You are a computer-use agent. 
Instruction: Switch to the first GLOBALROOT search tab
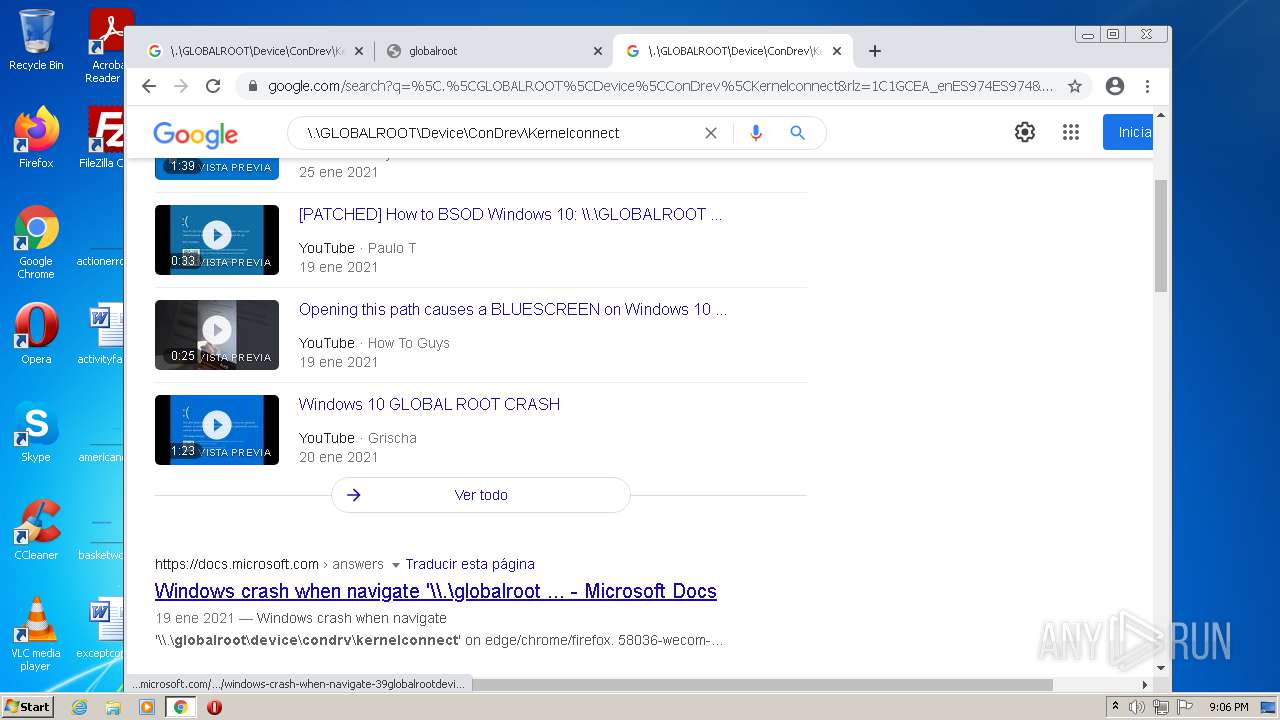[x=255, y=51]
